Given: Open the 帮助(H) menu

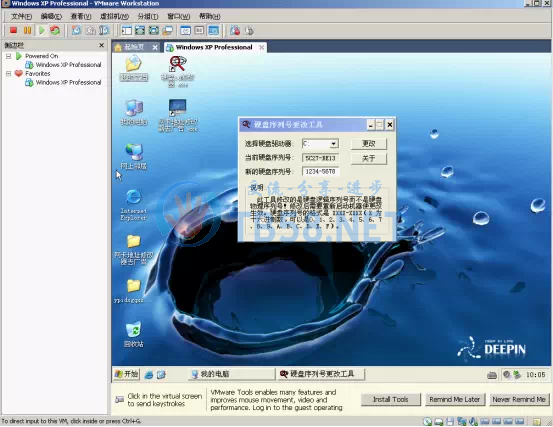Looking at the screenshot, I should (209, 16).
